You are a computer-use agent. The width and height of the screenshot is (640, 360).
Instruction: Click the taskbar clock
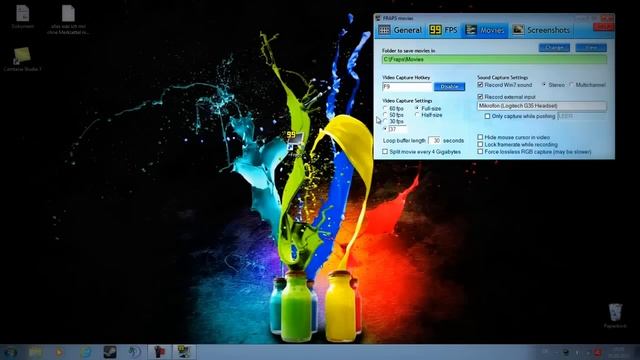pyautogui.click(x=619, y=352)
